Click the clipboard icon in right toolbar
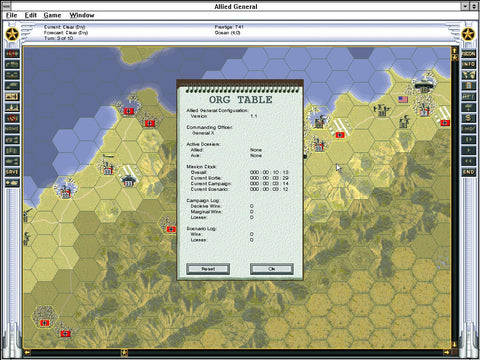Screen dimensions: 480x360 coord(468,86)
